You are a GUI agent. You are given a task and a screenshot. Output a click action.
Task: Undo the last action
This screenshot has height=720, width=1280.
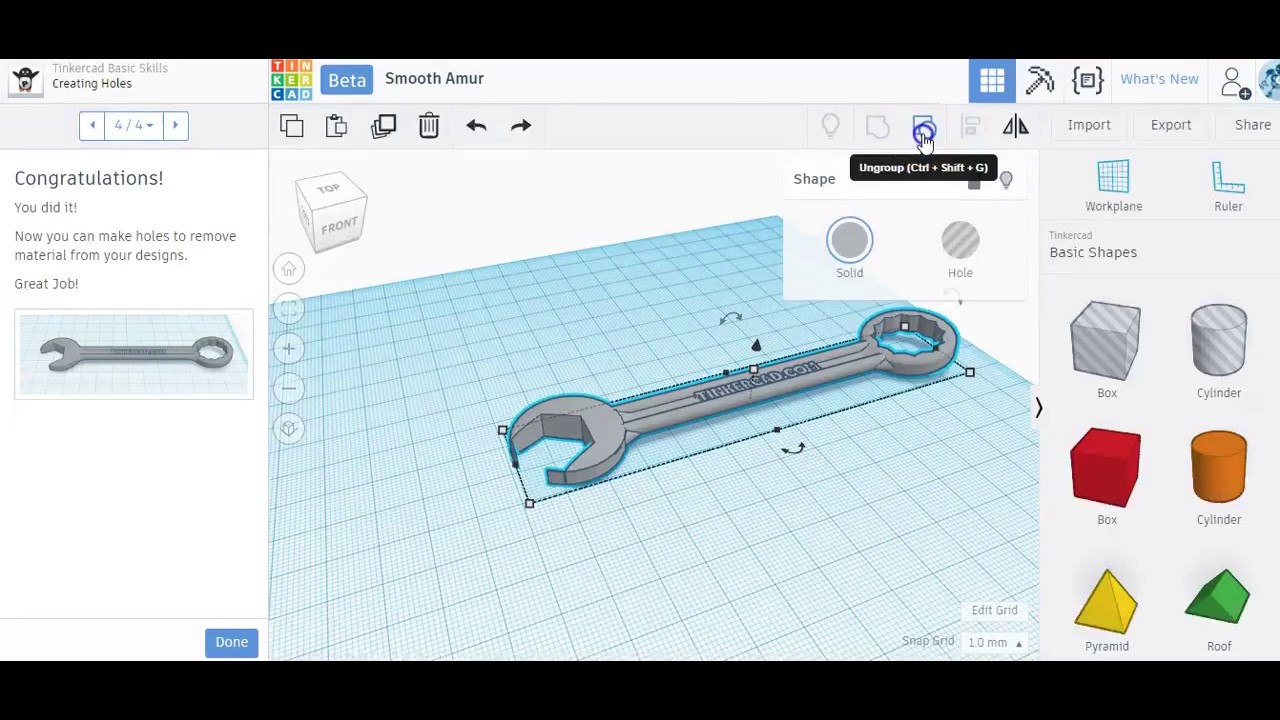[476, 126]
